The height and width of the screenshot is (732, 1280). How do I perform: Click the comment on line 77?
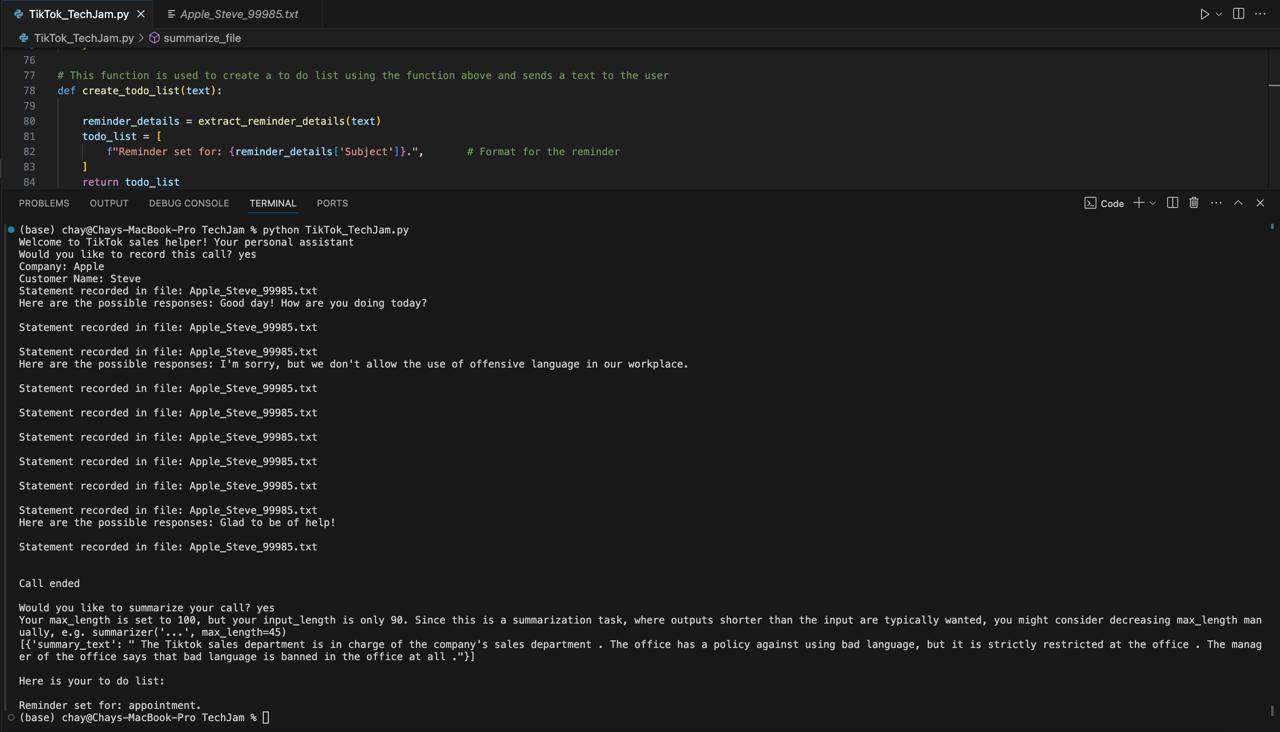[363, 75]
